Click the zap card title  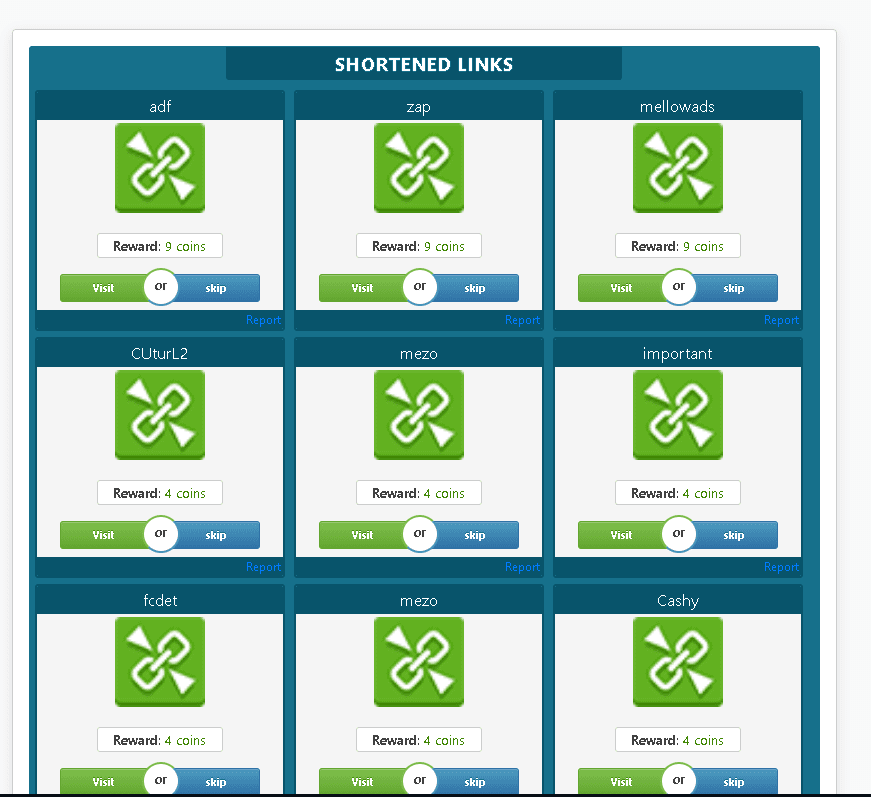click(419, 107)
